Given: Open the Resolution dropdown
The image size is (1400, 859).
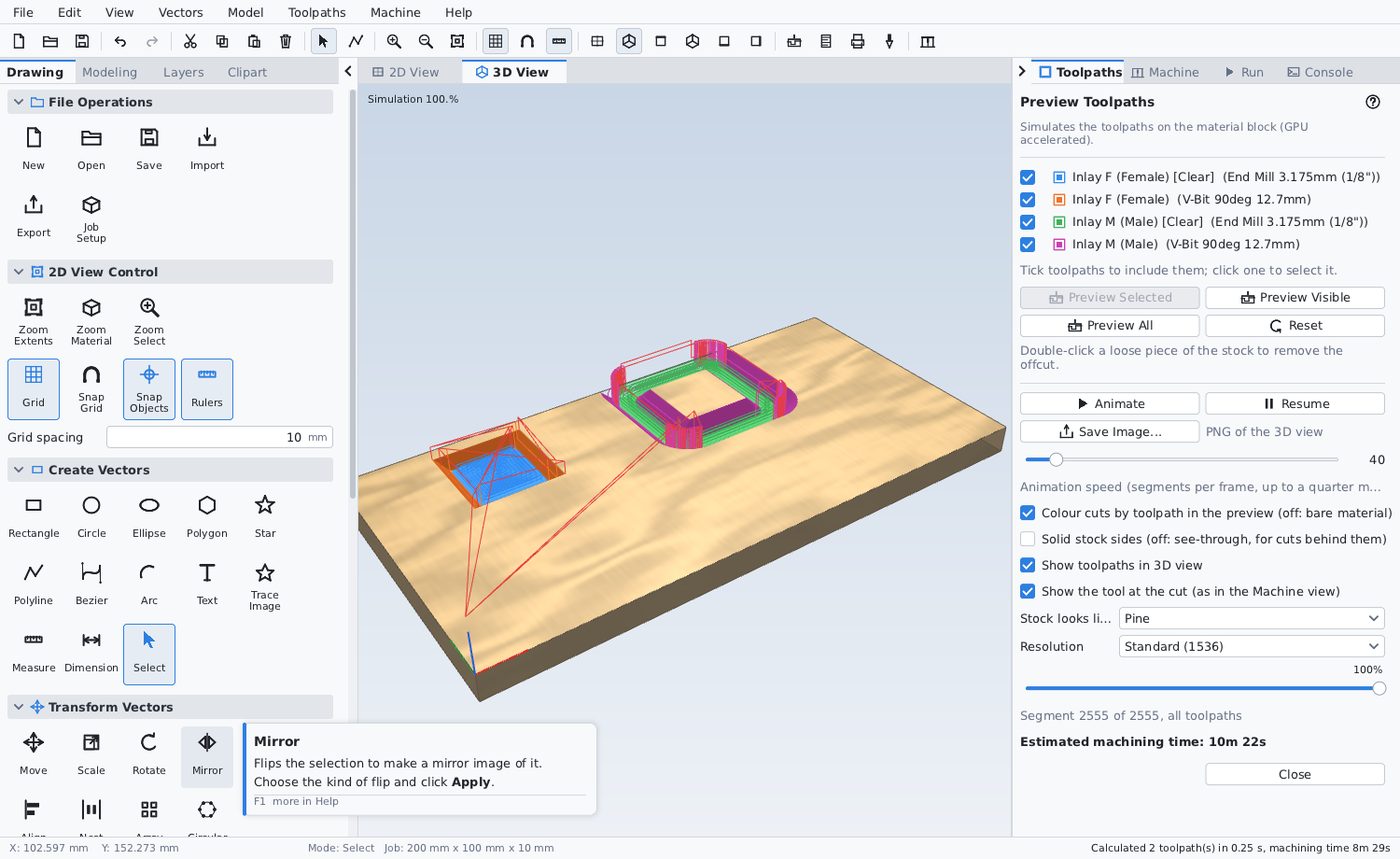Looking at the screenshot, I should tap(1251, 646).
